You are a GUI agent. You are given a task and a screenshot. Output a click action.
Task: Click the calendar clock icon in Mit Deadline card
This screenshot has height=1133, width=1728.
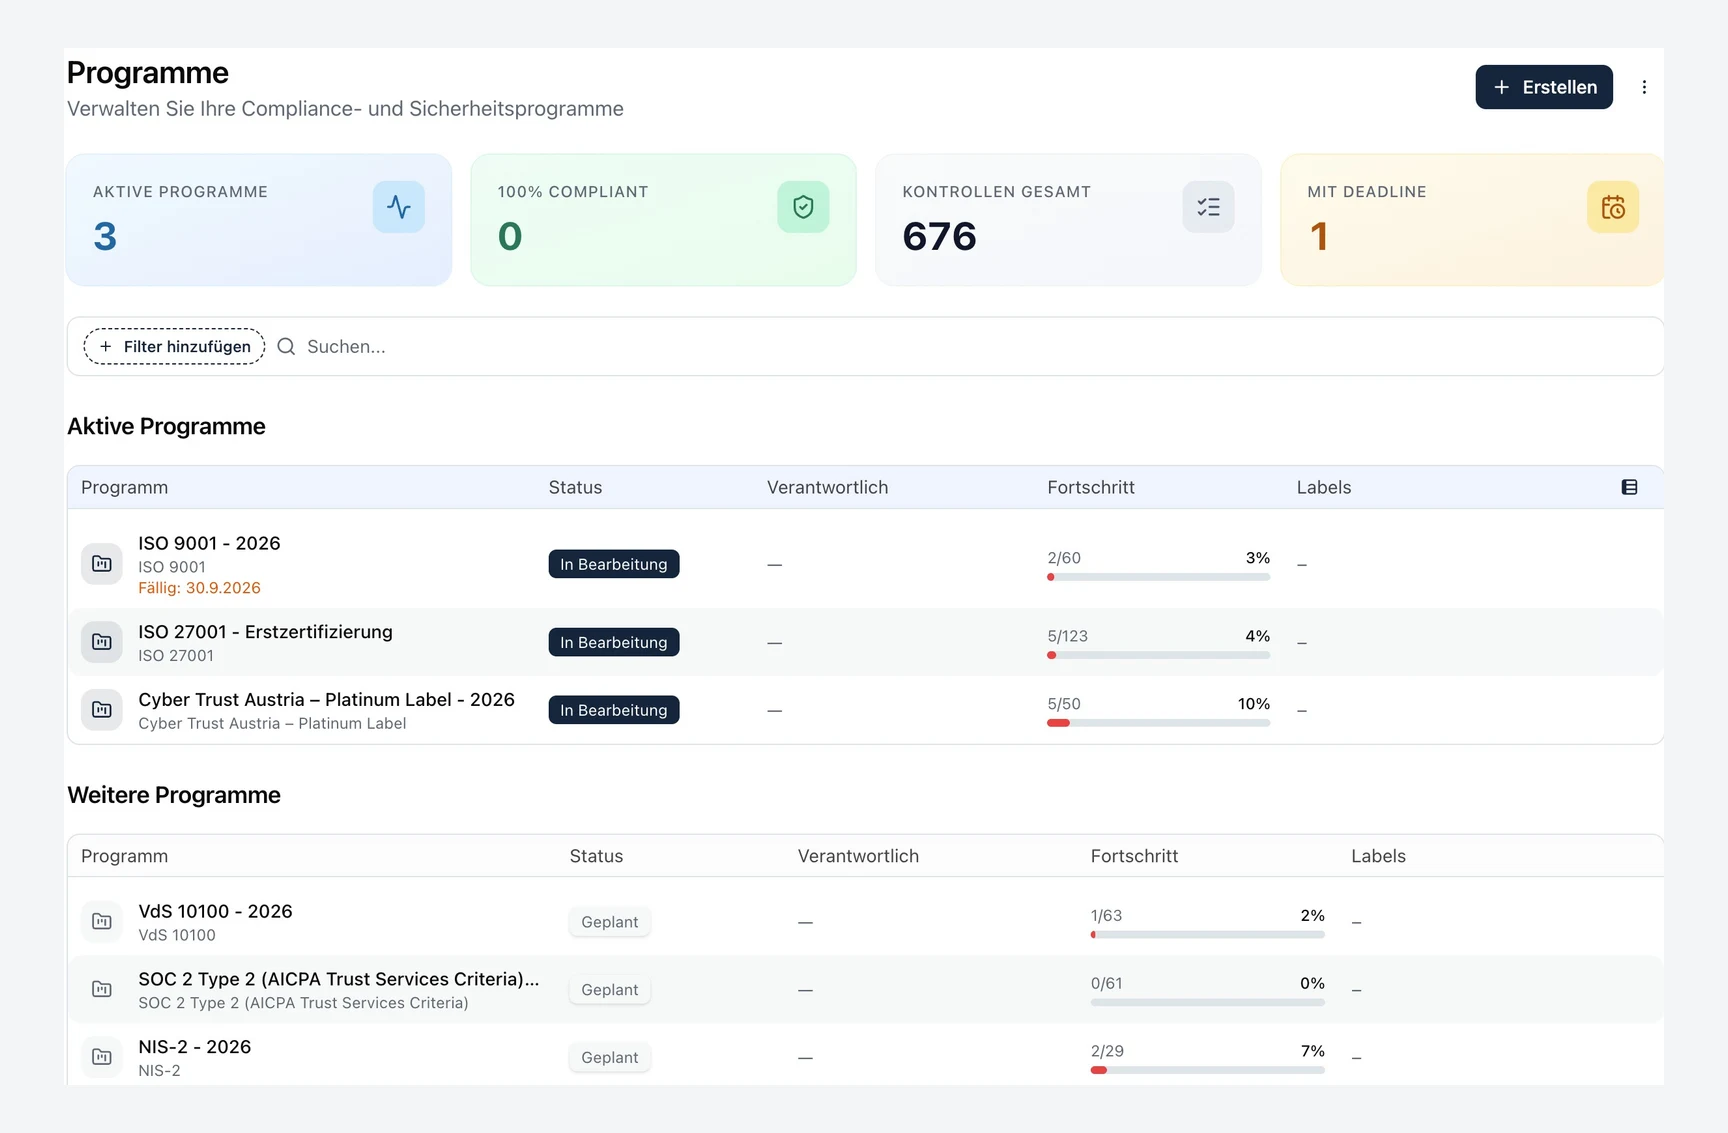(x=1613, y=207)
